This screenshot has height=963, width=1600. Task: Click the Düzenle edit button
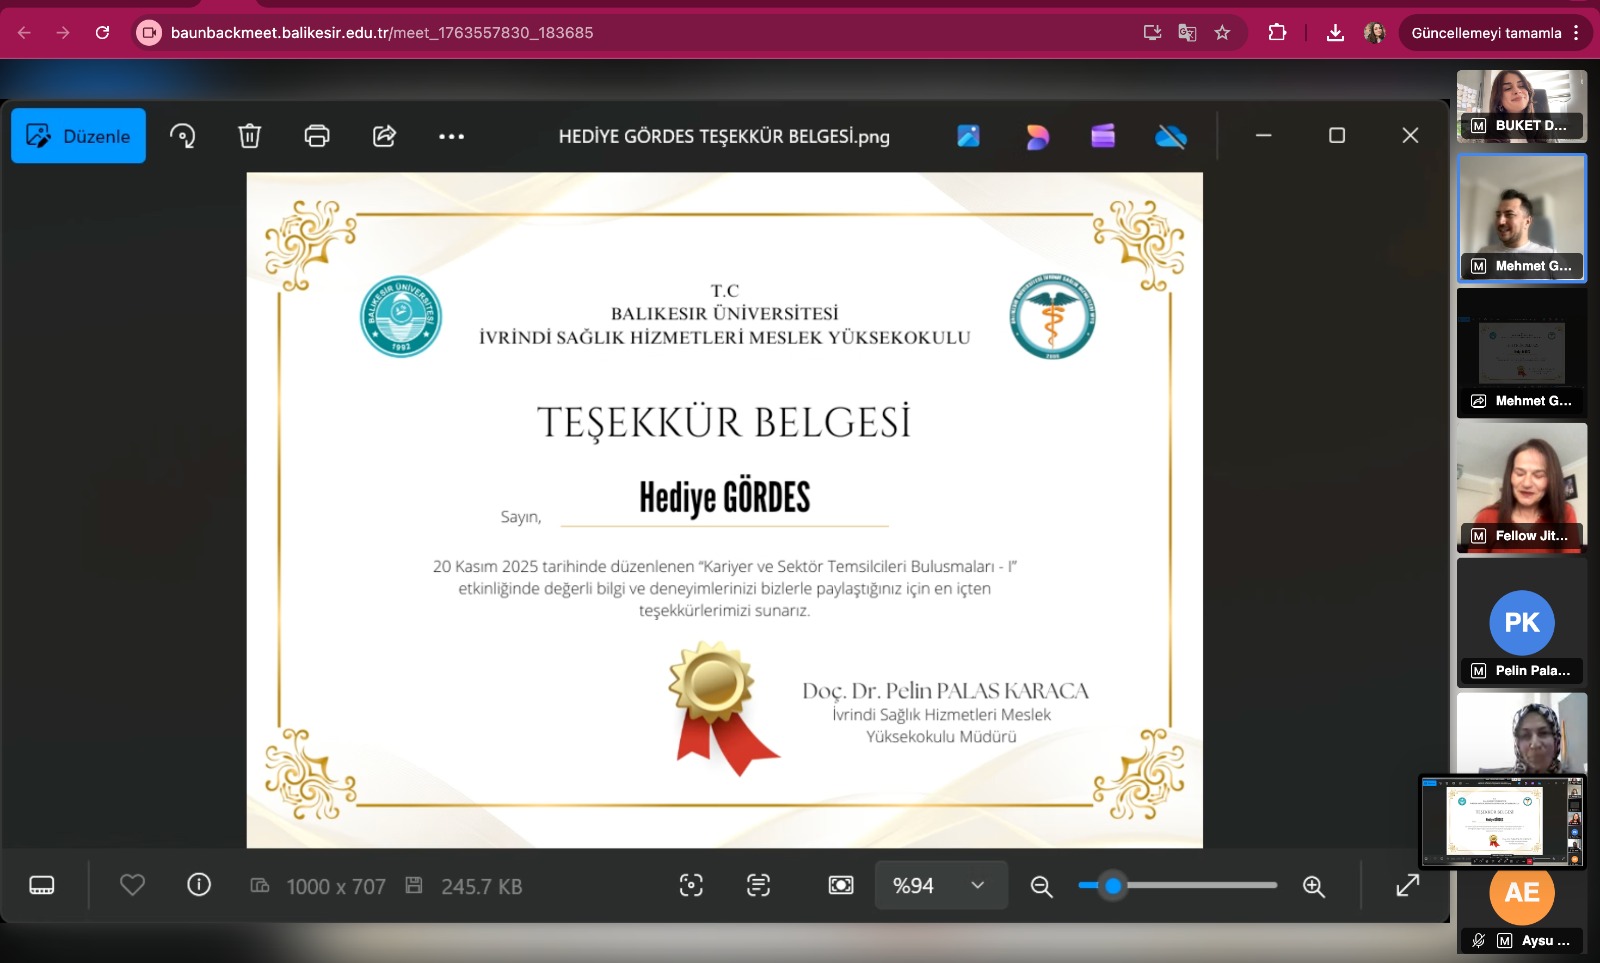[x=78, y=136]
